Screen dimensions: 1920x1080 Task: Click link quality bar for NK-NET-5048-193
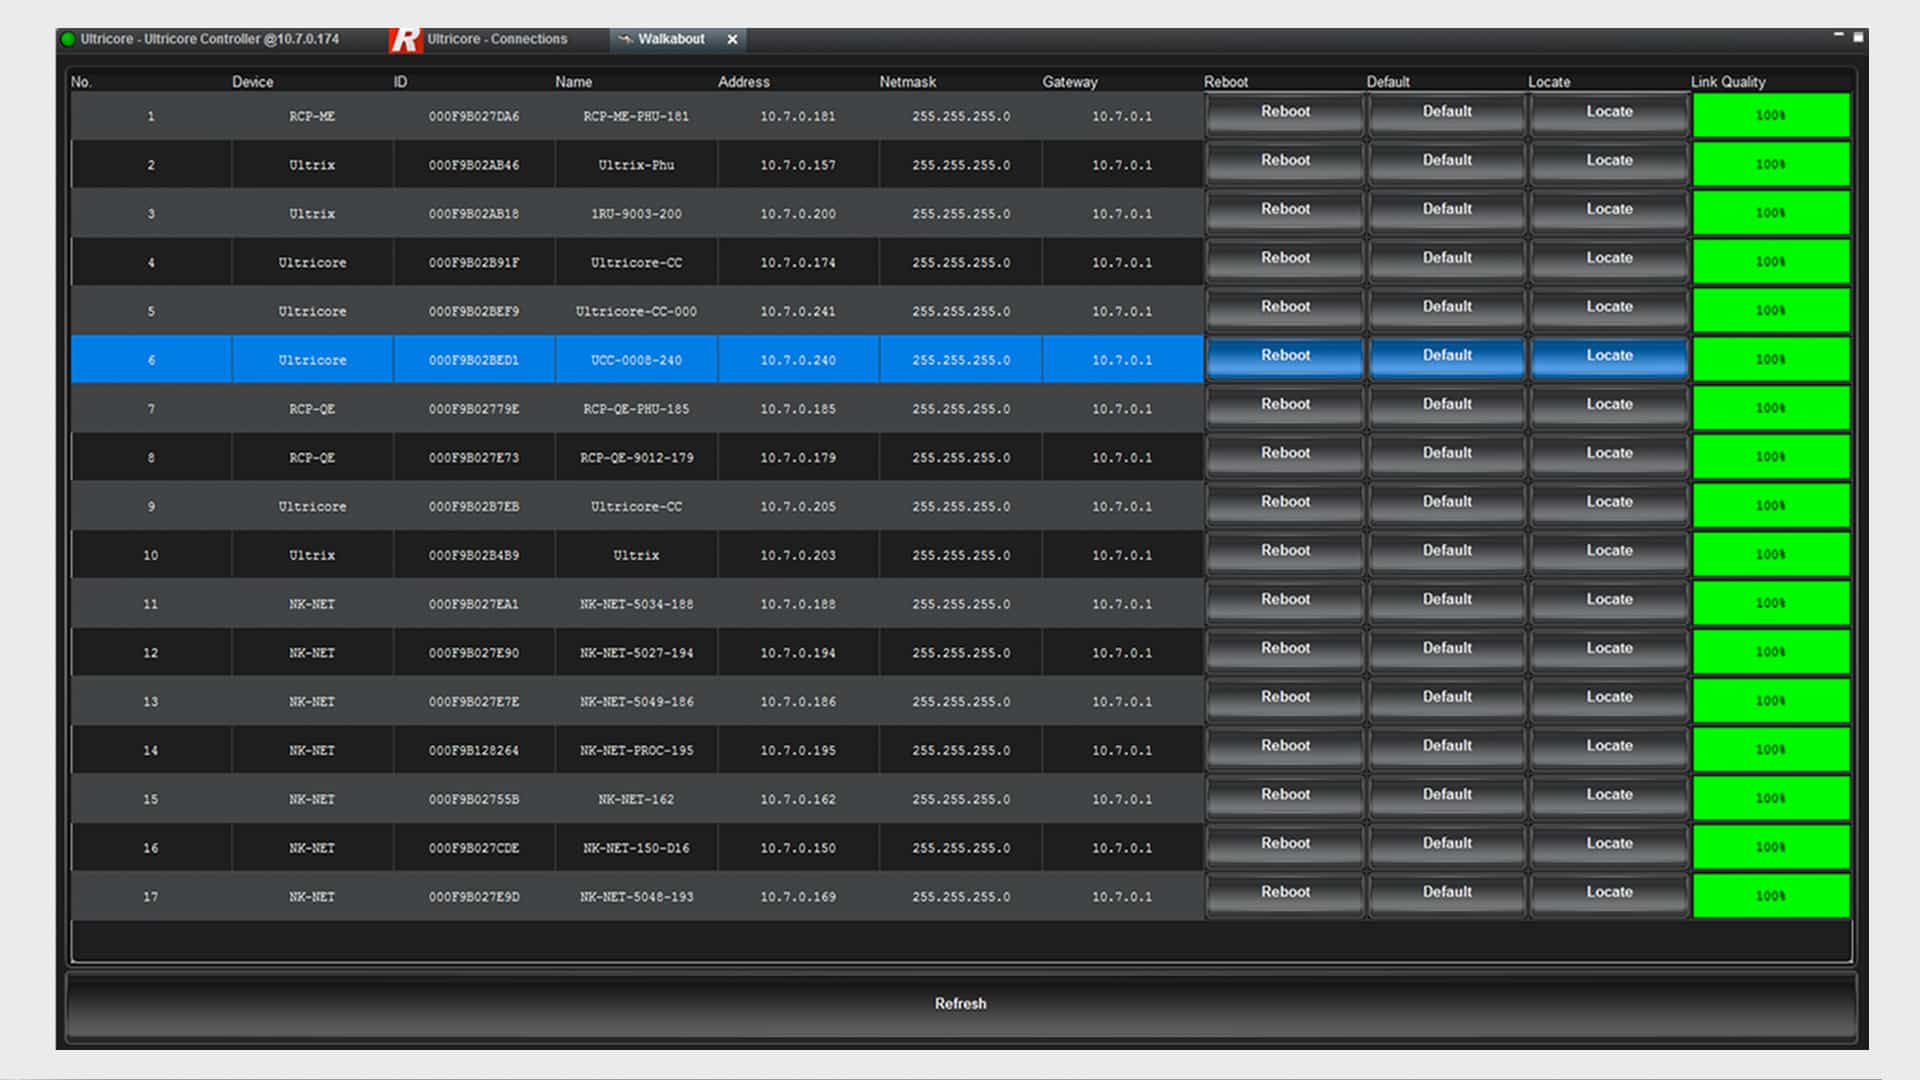[x=1771, y=896]
